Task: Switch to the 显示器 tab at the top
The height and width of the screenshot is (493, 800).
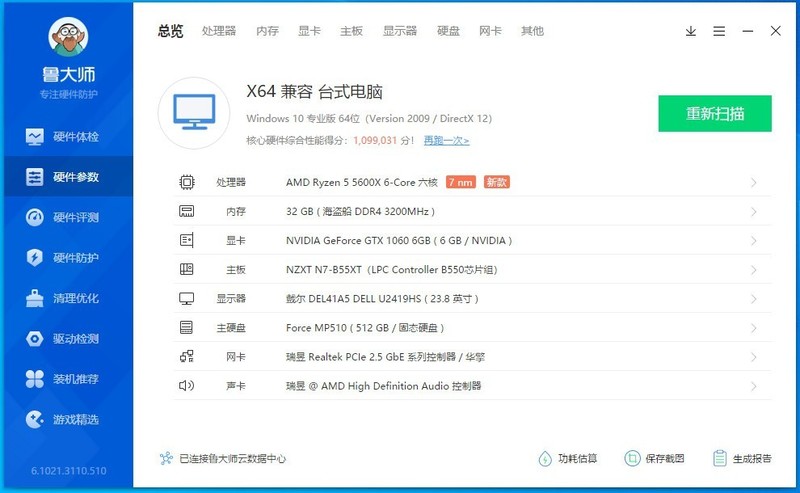Action: point(400,31)
